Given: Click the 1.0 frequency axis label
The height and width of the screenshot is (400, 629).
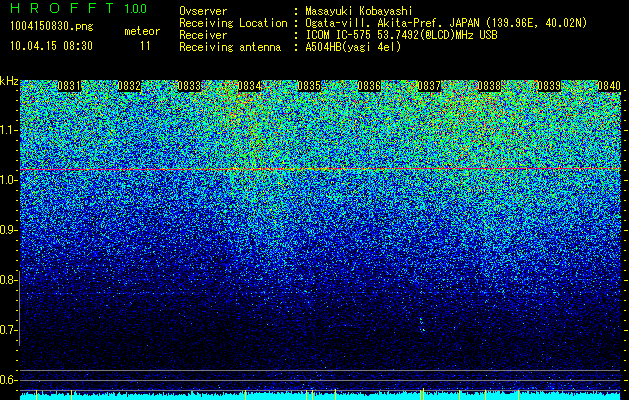Looking at the screenshot, I should [9, 181].
